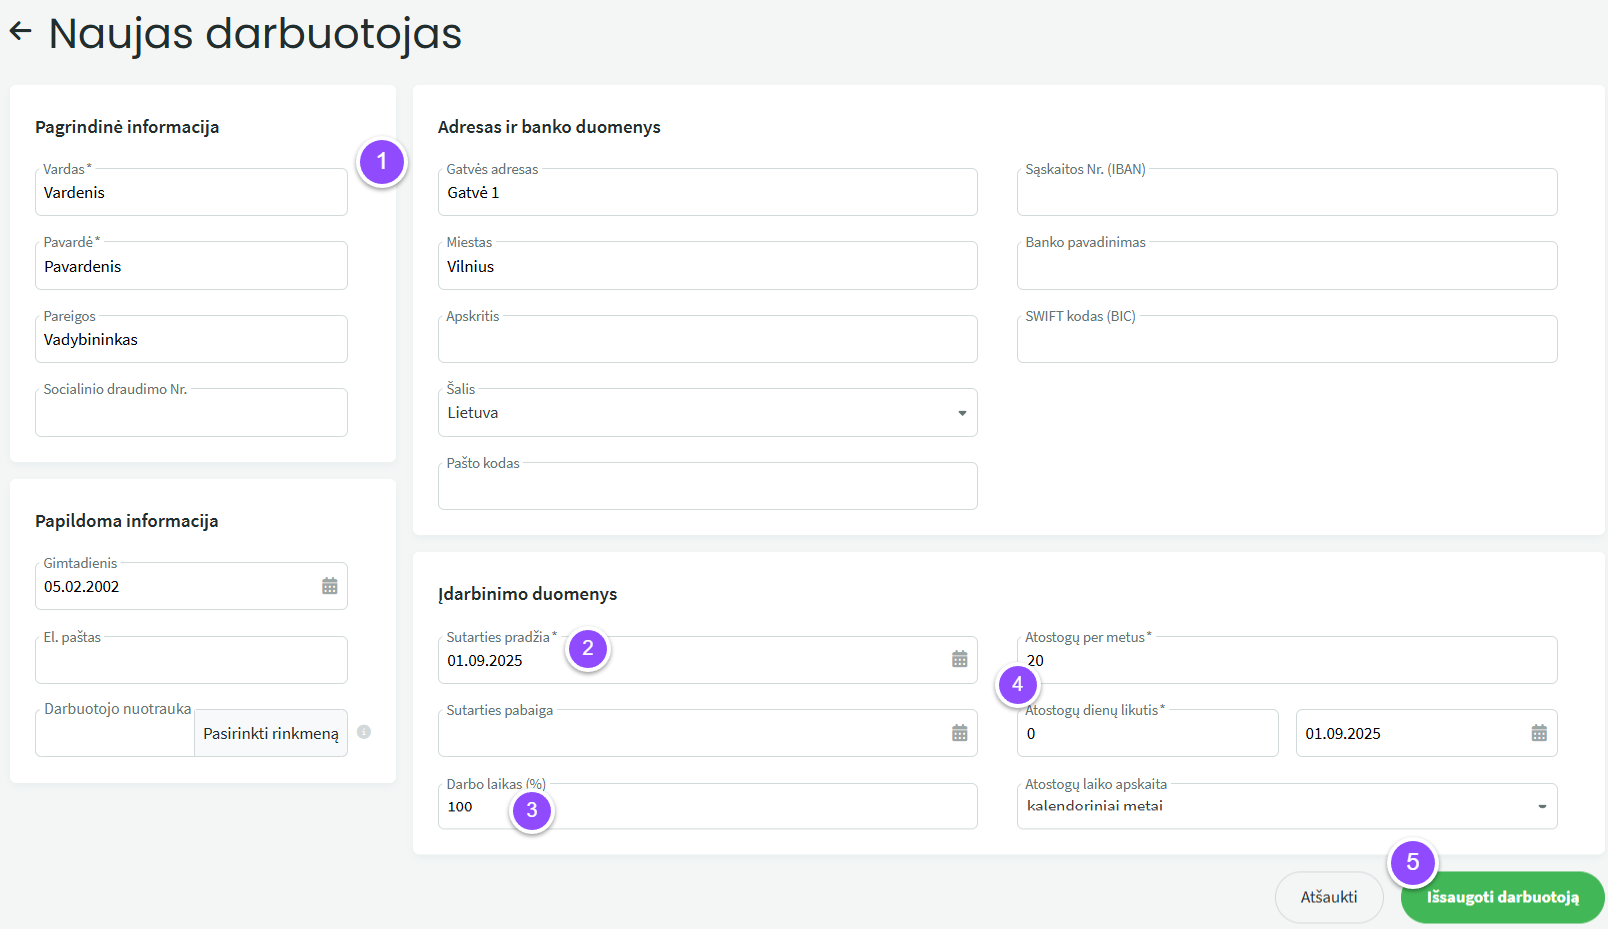Select the Pašto kodas field
This screenshot has height=929, width=1608.
pos(706,488)
